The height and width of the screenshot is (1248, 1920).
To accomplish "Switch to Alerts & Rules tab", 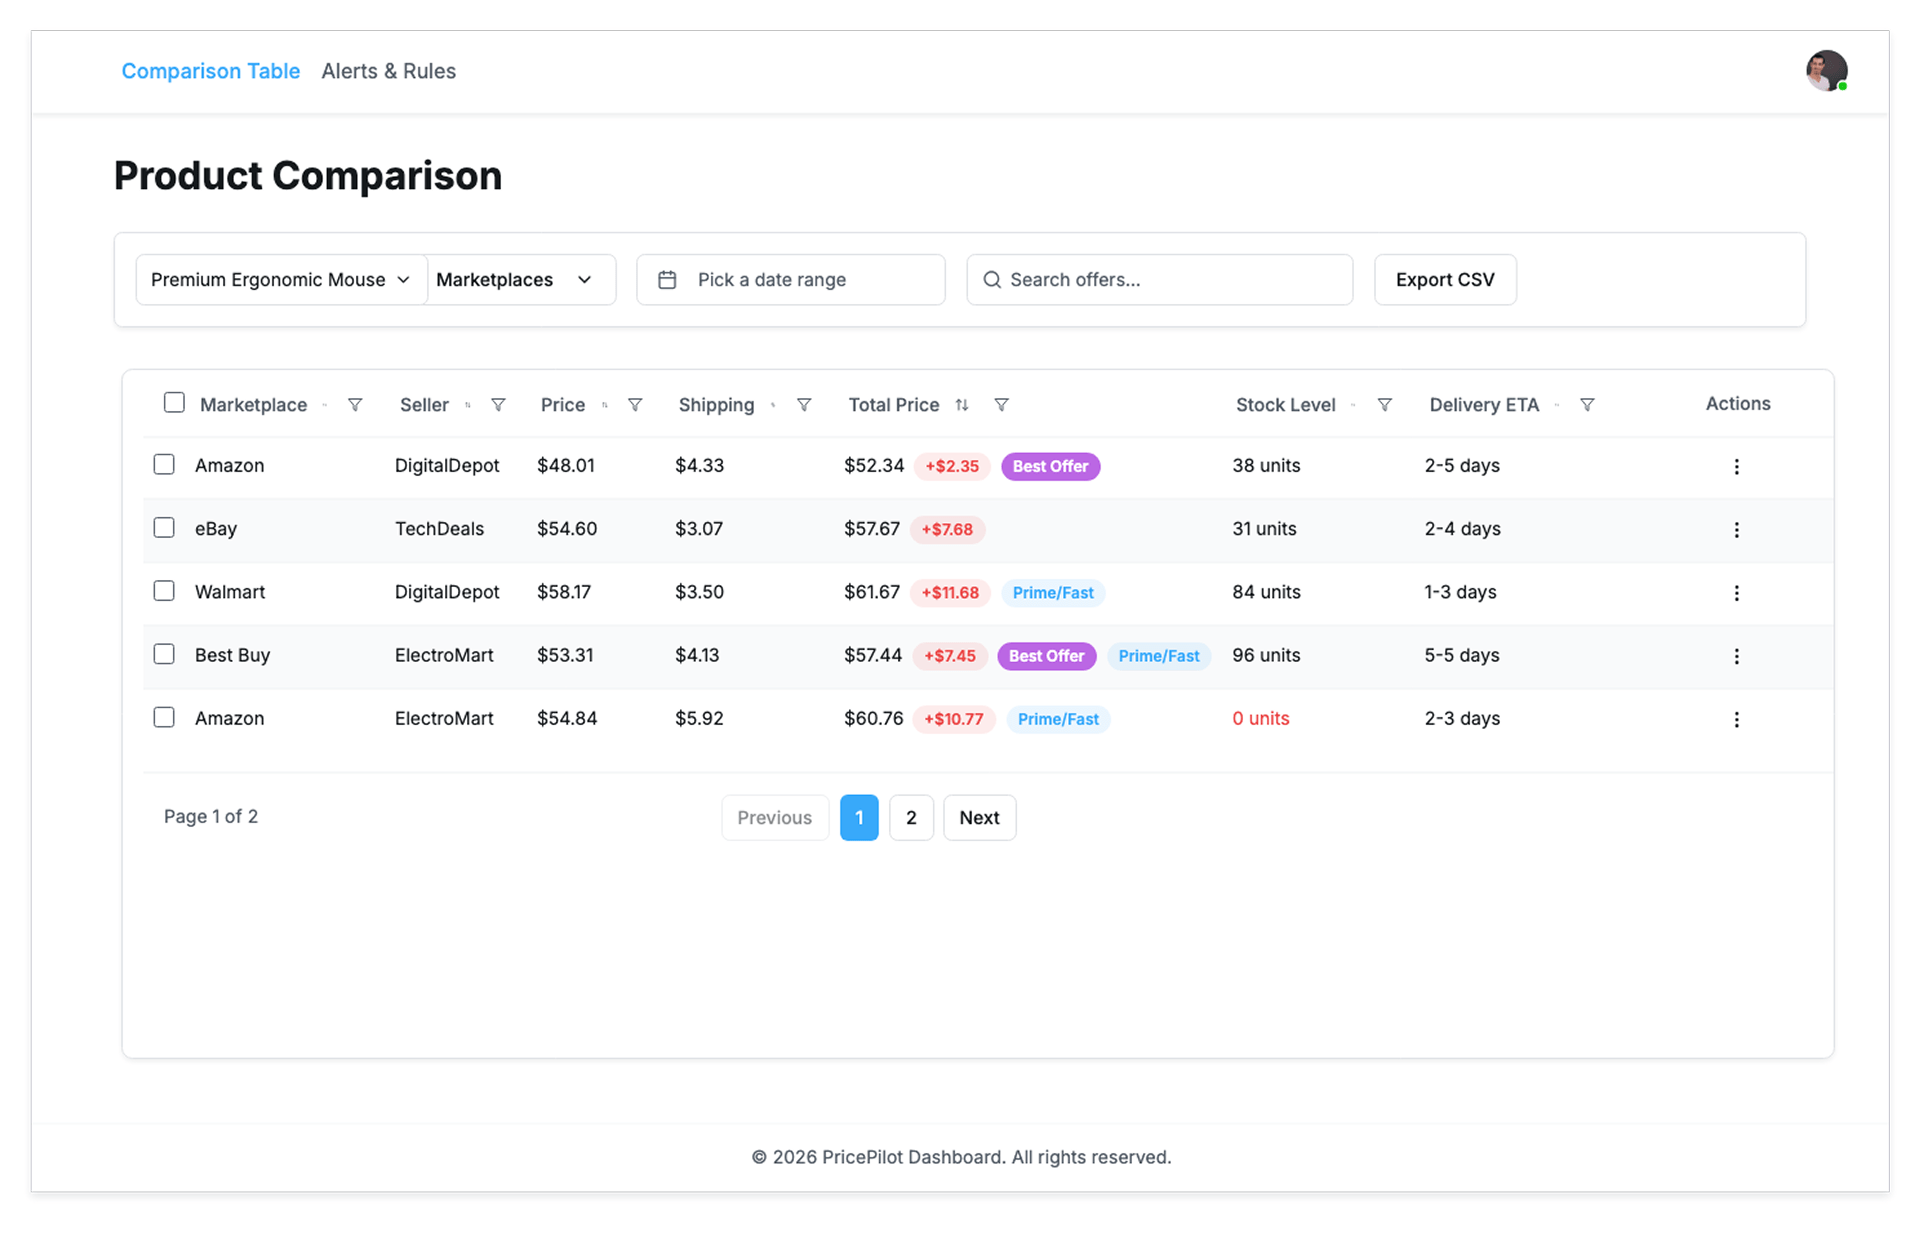I will pos(388,71).
